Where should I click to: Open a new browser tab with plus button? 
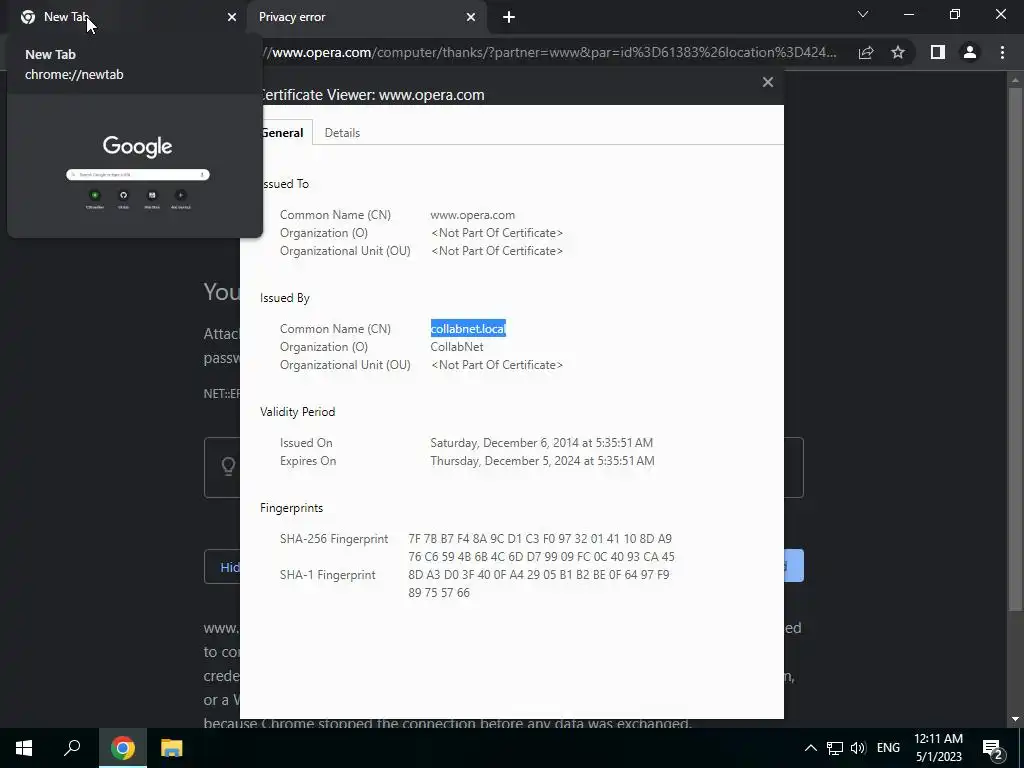point(509,17)
